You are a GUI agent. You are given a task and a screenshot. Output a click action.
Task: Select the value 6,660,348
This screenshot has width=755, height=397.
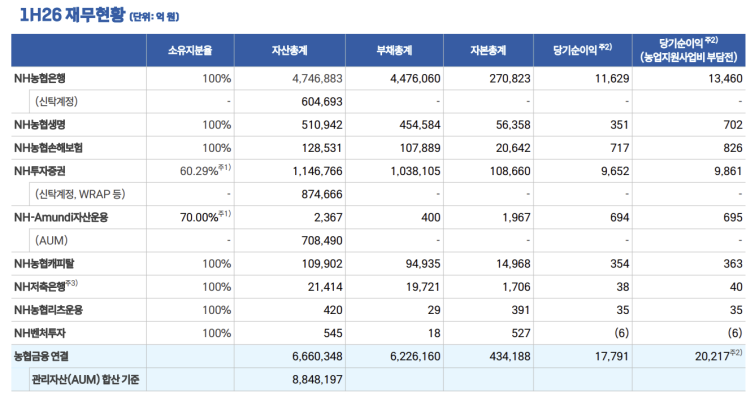tap(317, 357)
